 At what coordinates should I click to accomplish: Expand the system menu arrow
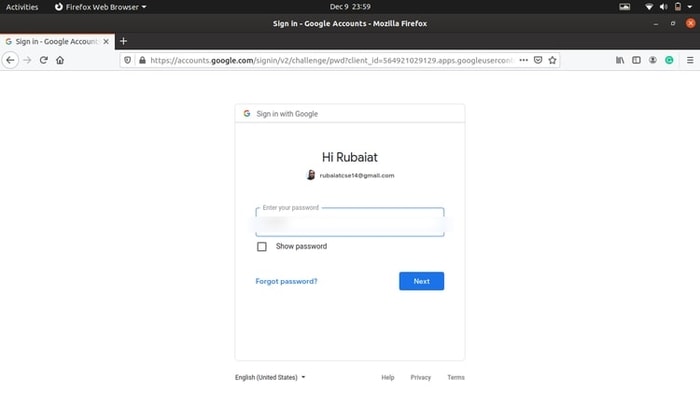click(690, 7)
